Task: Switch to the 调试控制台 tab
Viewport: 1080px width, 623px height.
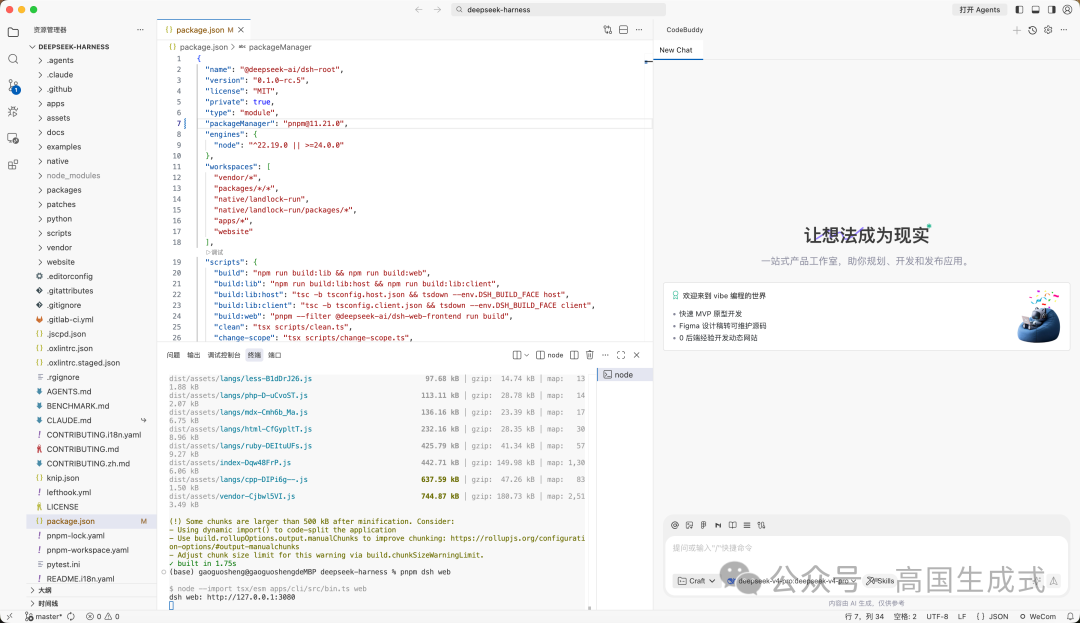Action: 224,355
